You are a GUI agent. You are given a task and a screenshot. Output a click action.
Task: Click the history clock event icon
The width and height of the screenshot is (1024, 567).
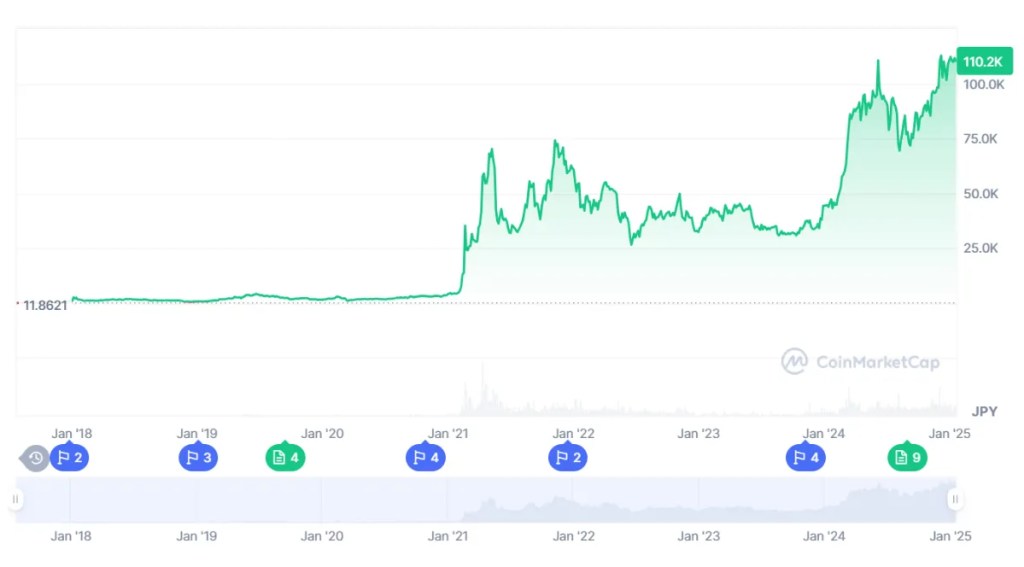point(36,458)
